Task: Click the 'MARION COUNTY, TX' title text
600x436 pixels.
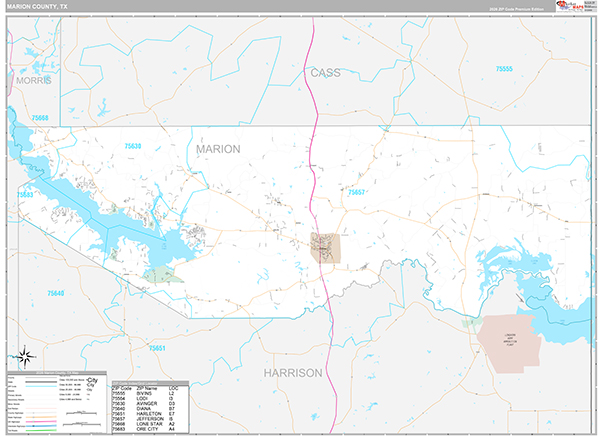Action: (38, 6)
